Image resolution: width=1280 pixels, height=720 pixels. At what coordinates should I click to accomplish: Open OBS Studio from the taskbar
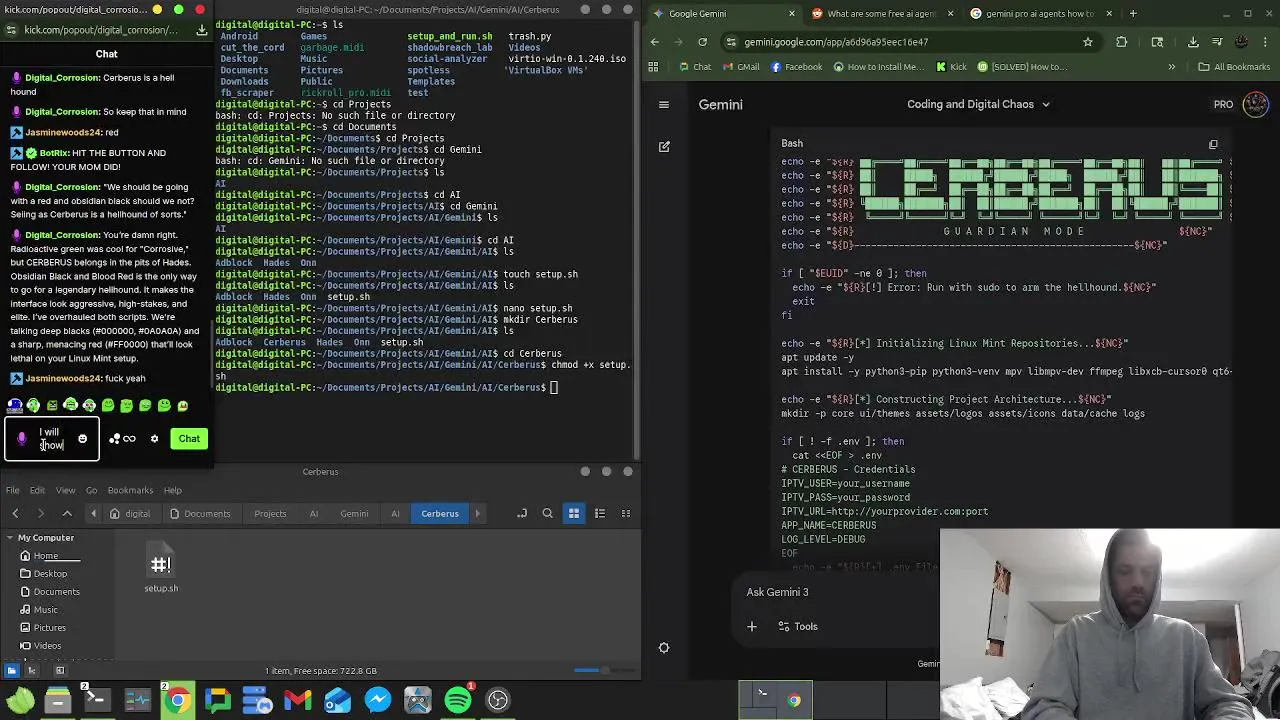point(498,700)
